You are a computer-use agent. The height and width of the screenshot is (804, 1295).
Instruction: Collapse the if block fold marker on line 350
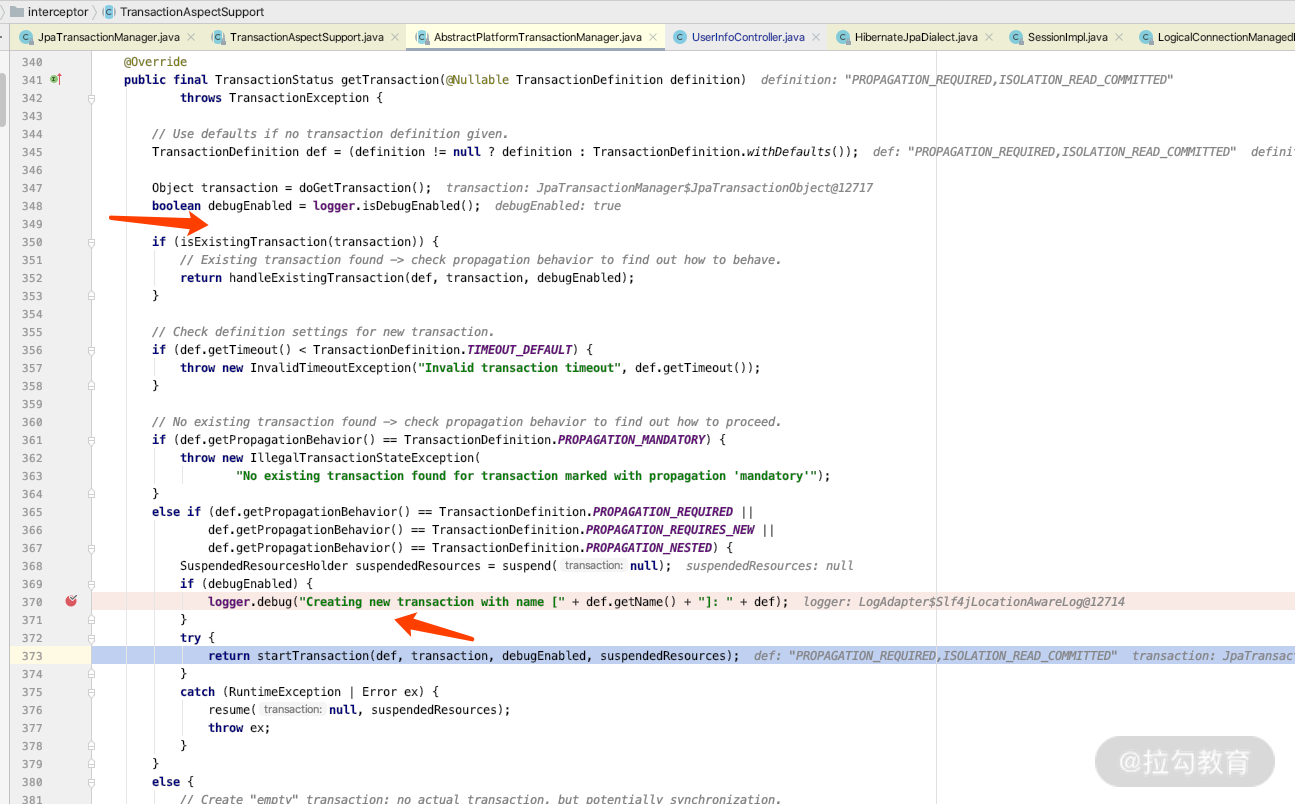click(x=91, y=242)
